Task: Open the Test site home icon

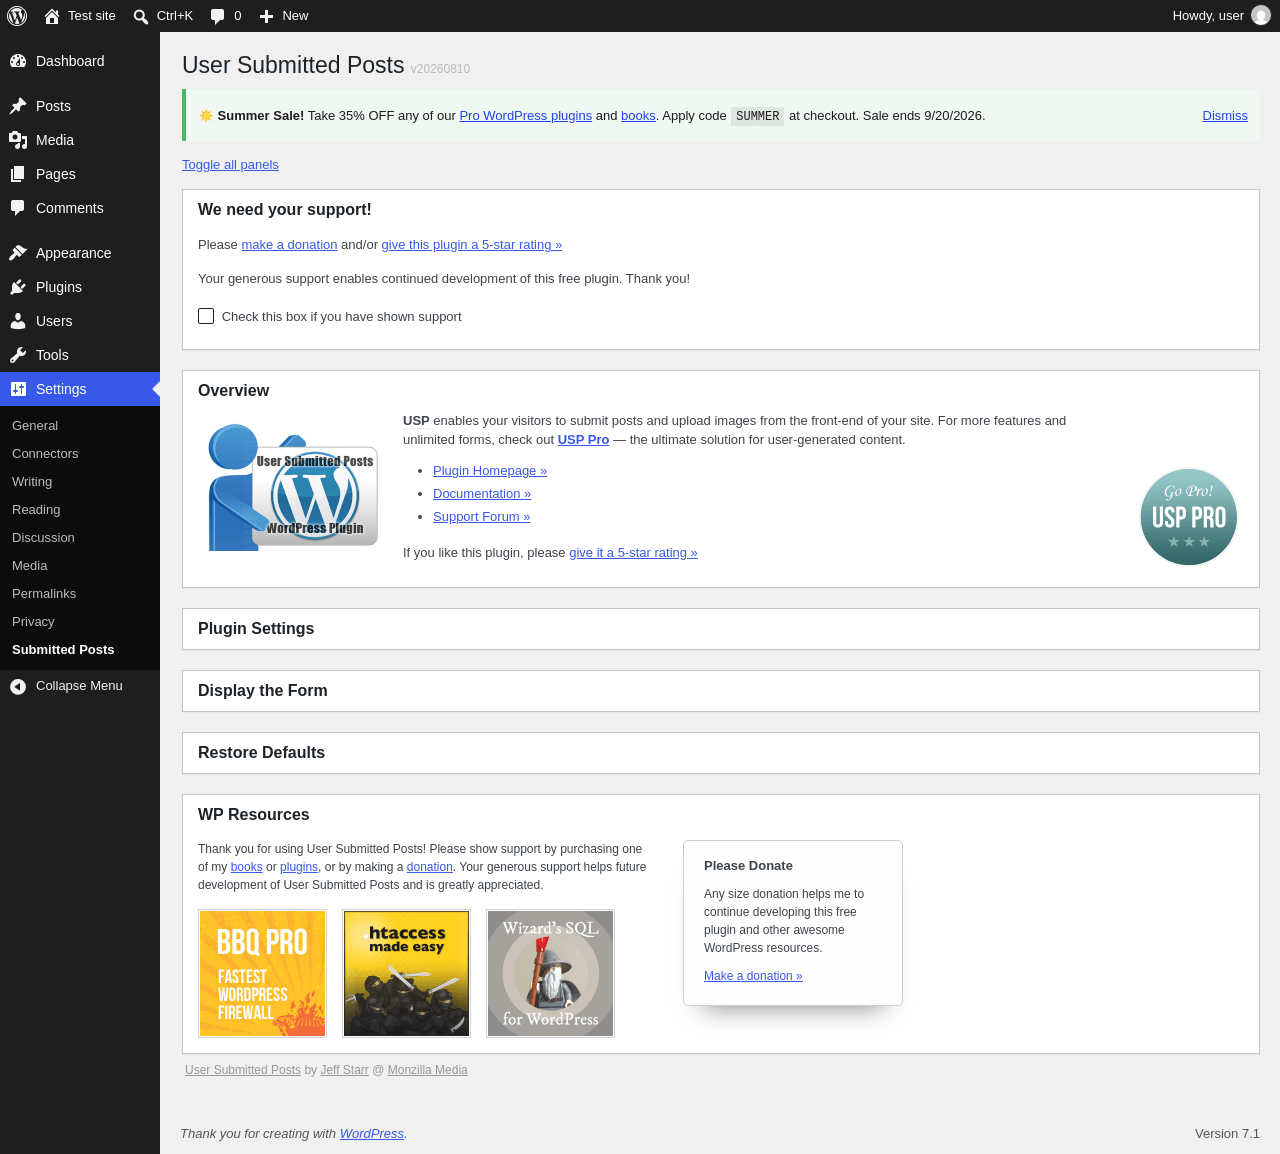Action: 52,16
